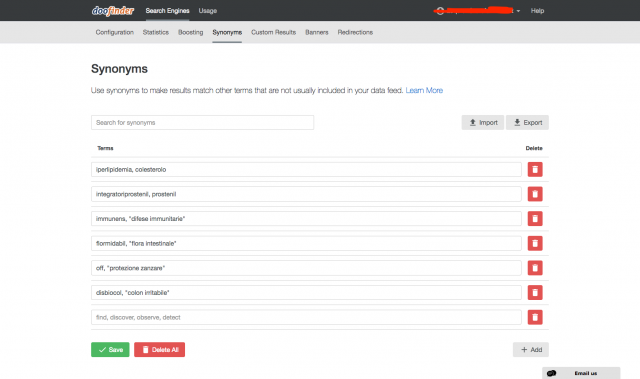Screen dimensions: 640x379
Task: Delete the iperlipidemia, colesterolo synonym row
Action: (x=535, y=169)
